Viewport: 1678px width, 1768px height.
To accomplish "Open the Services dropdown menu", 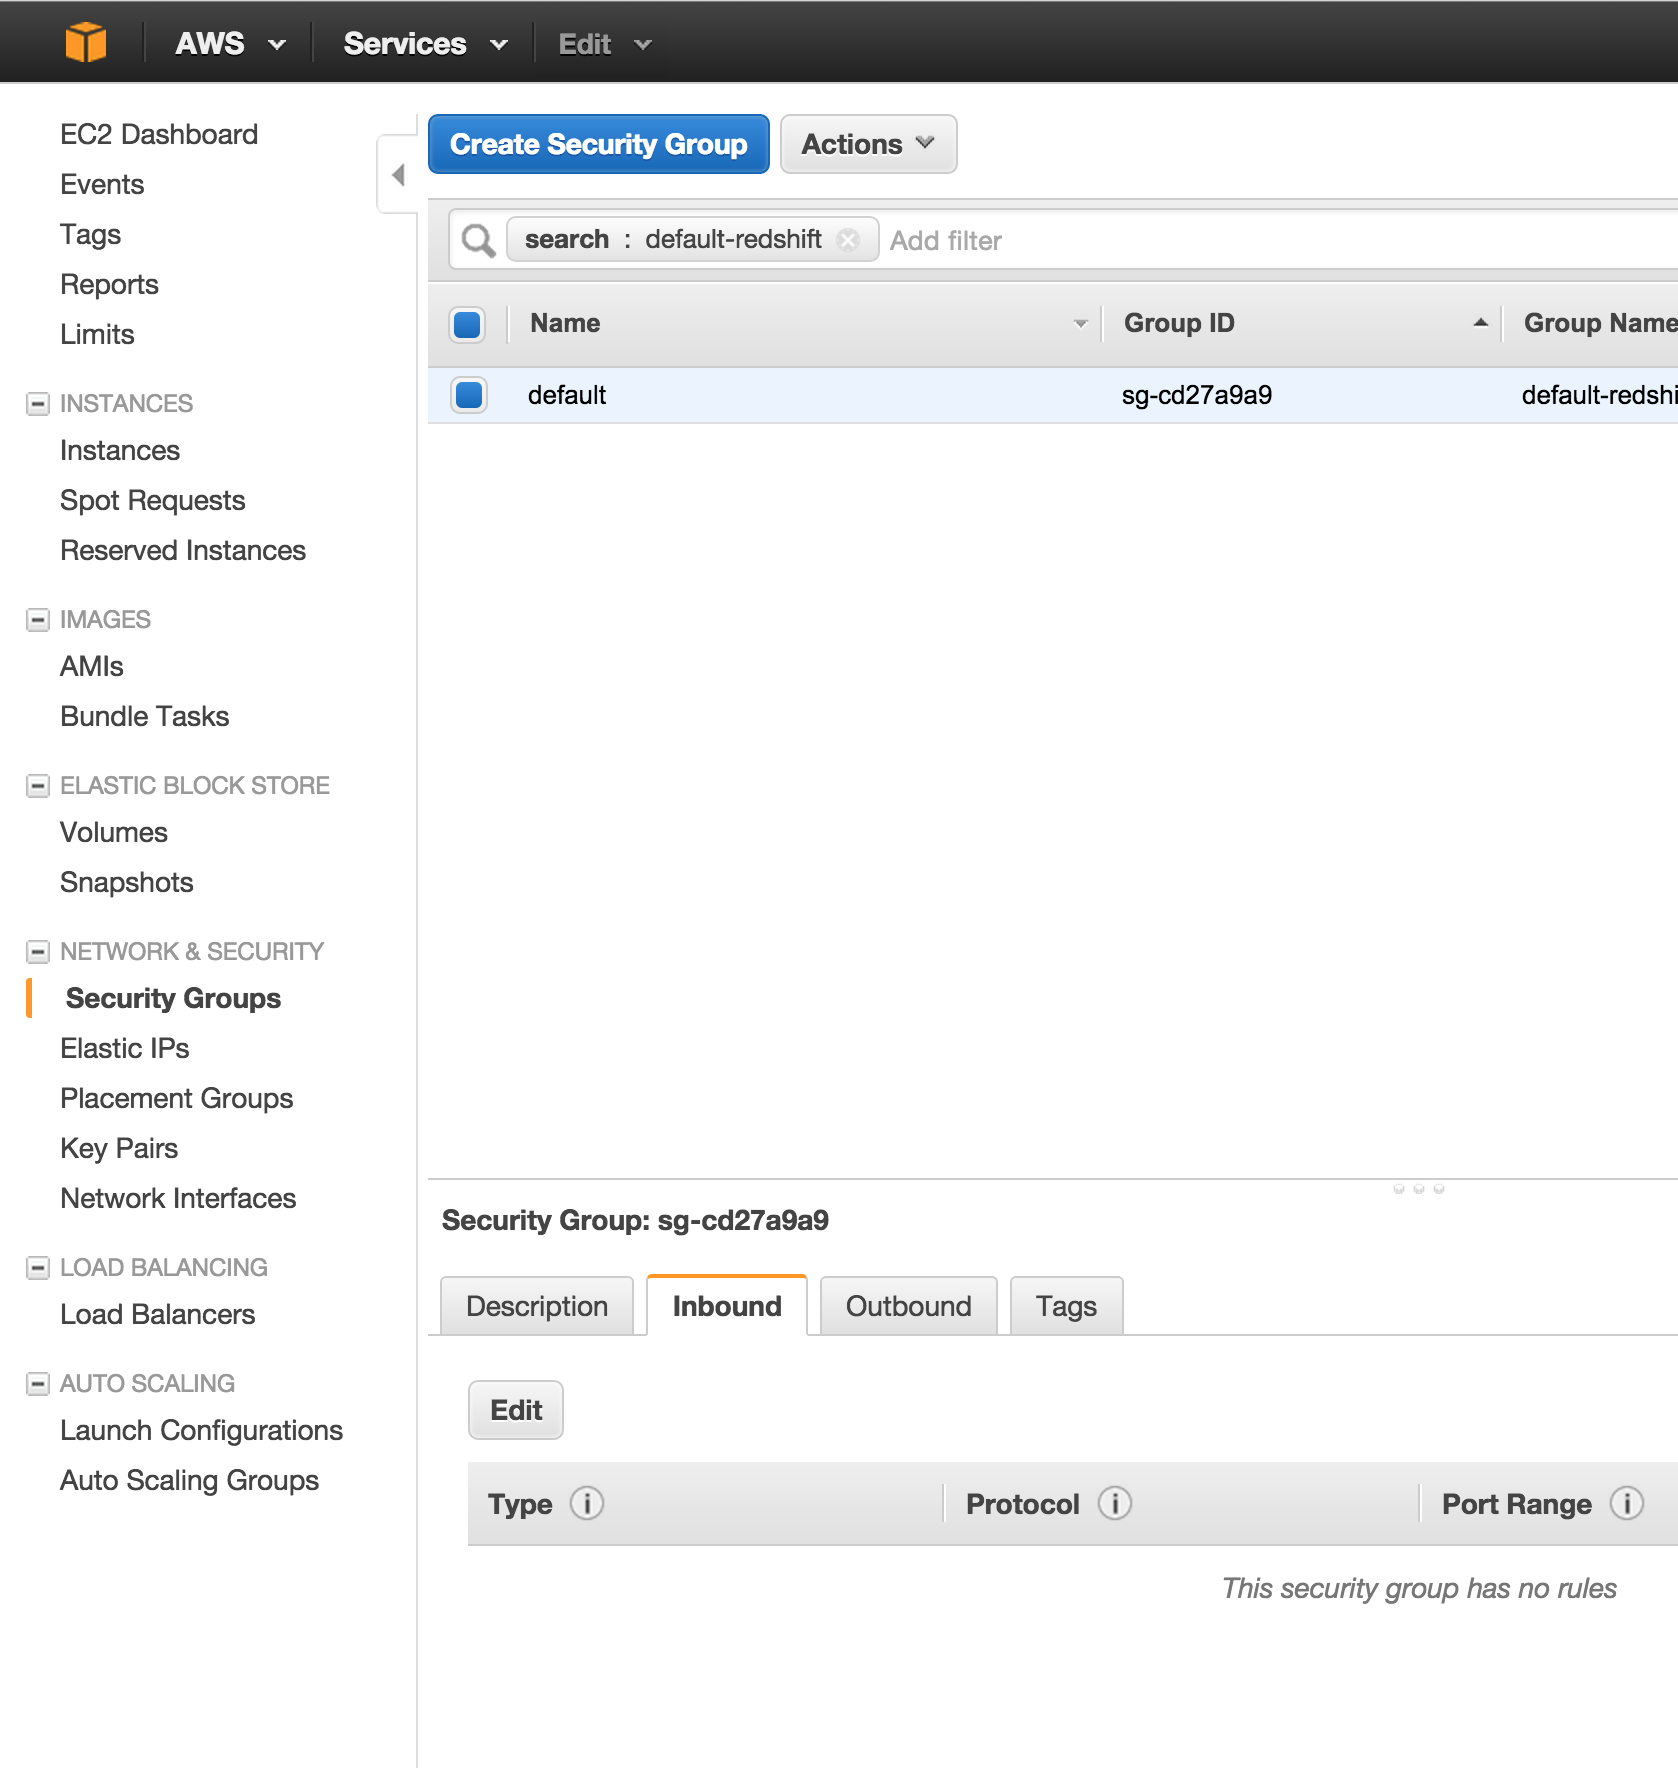I will click(x=425, y=44).
